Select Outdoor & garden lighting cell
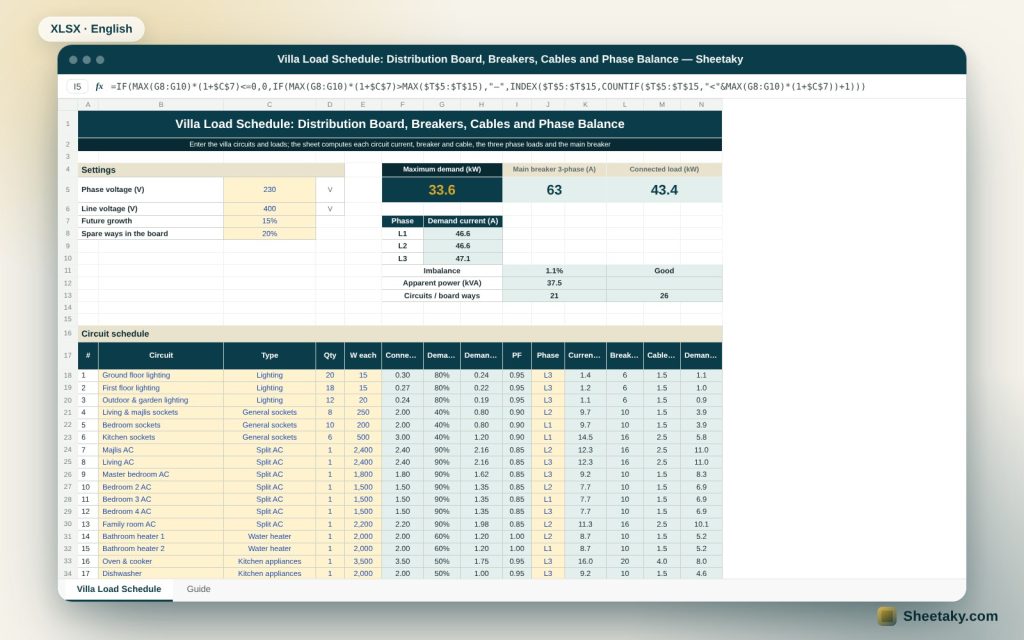Screen dimensions: 1024x640 click(161, 400)
